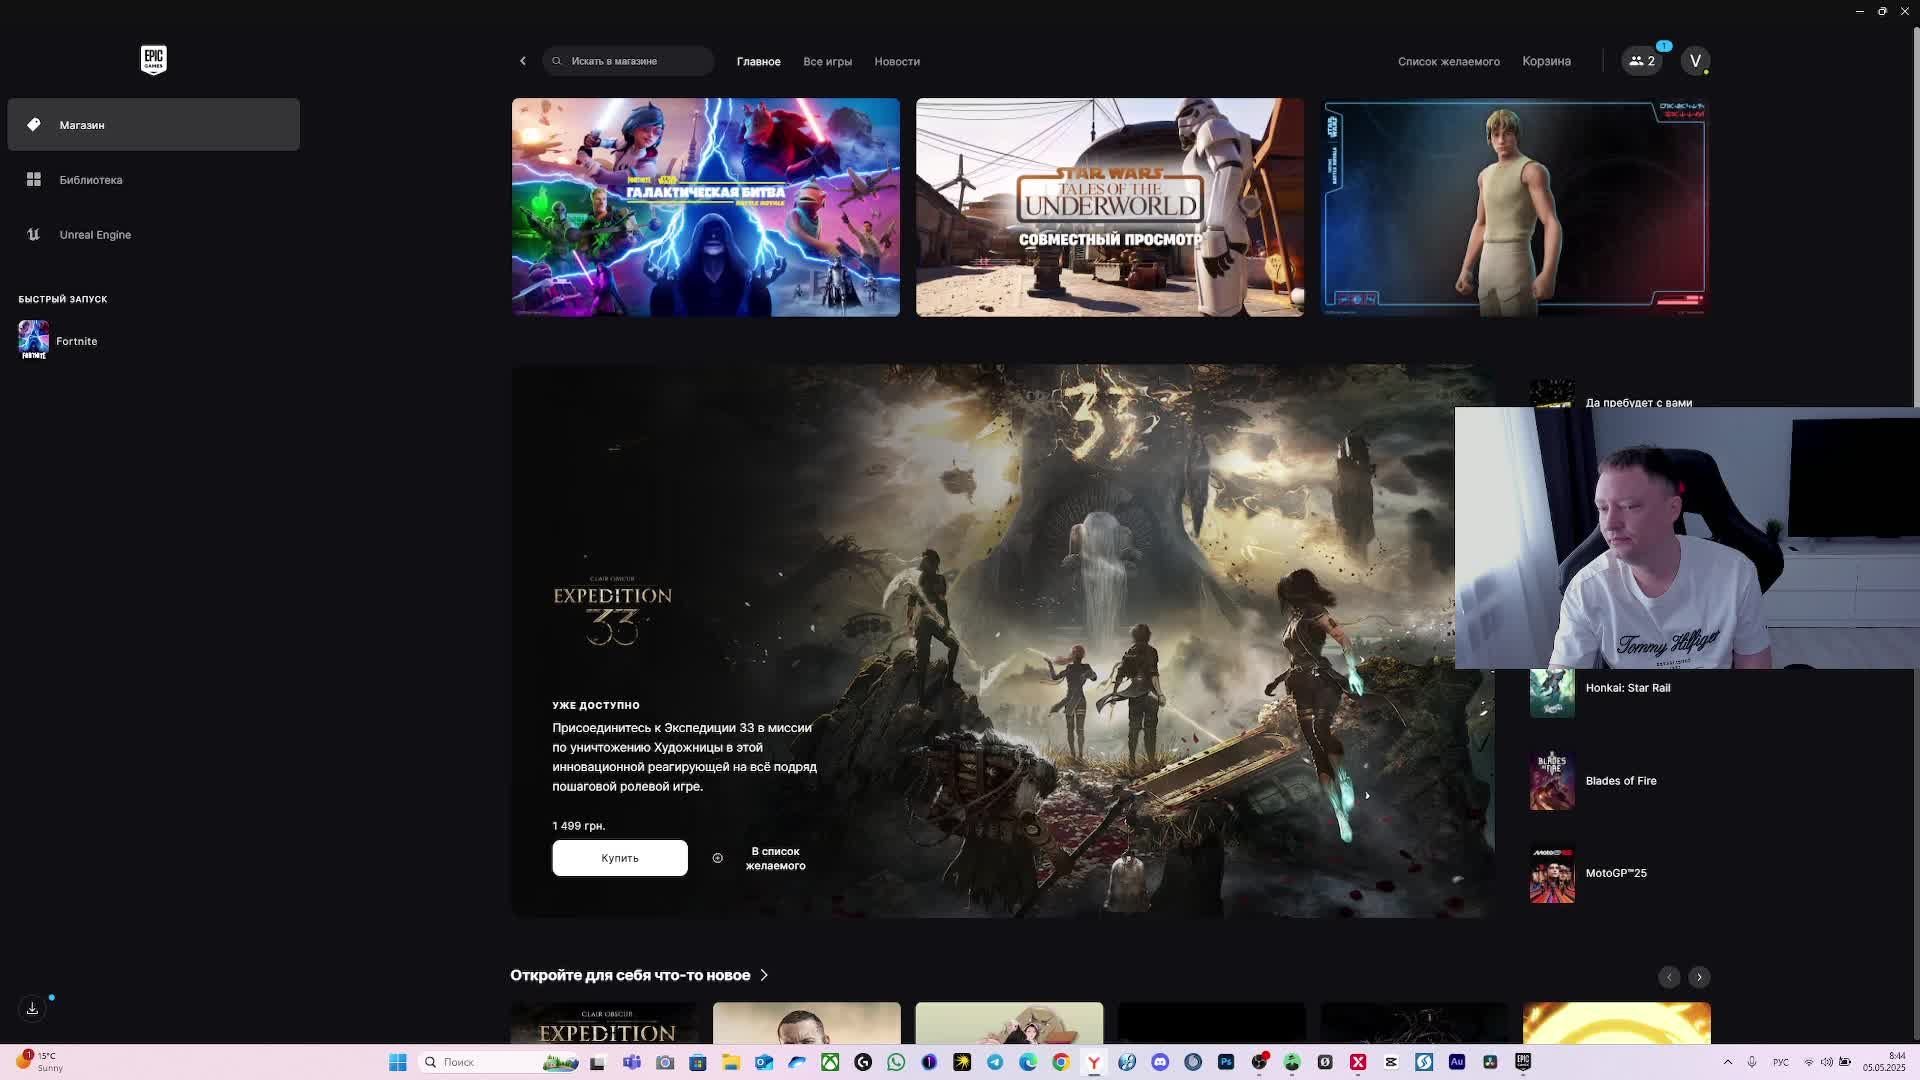Open the 'Корзина' cart link
The width and height of the screenshot is (1920, 1080).
pos(1546,61)
